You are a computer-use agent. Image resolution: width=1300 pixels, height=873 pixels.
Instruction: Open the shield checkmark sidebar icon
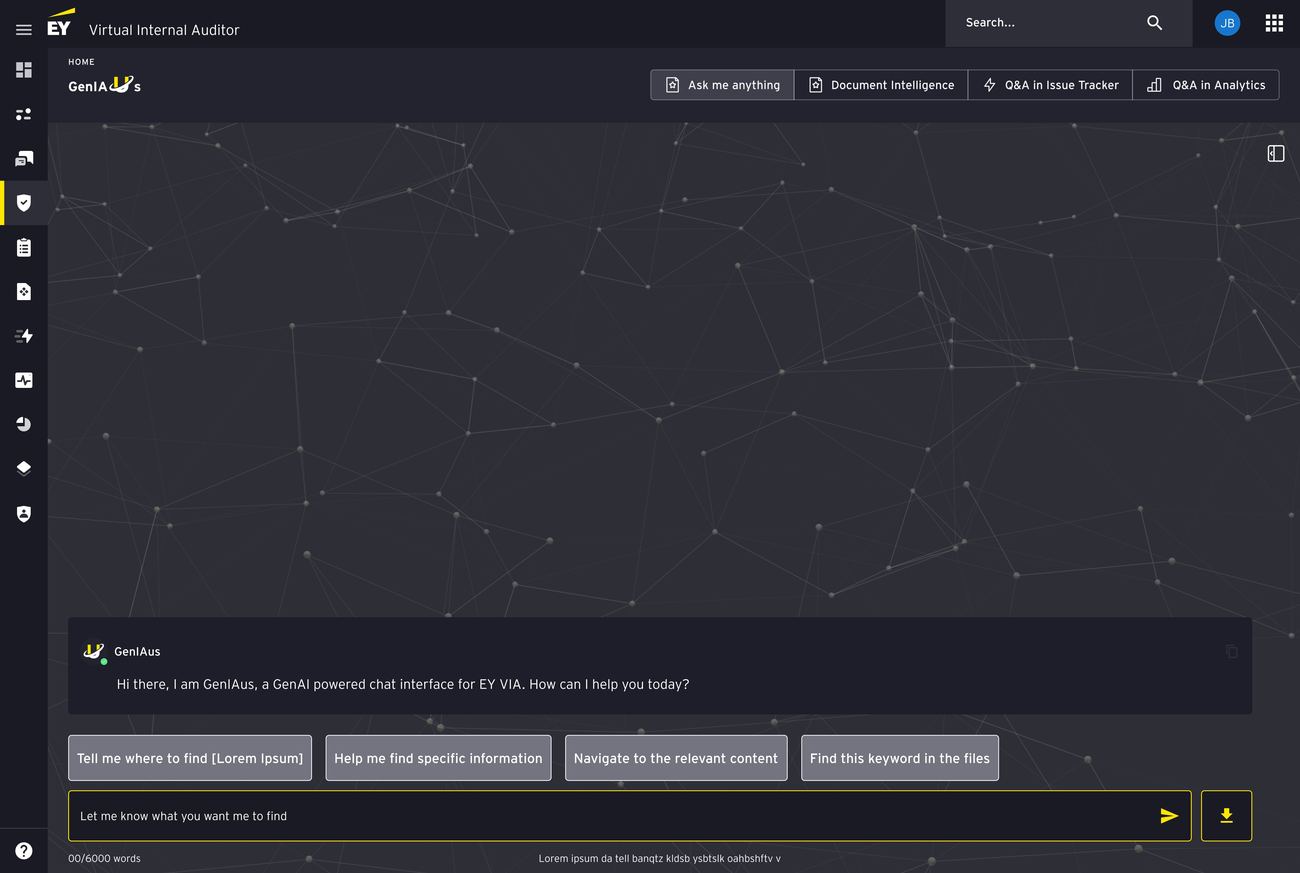[24, 203]
